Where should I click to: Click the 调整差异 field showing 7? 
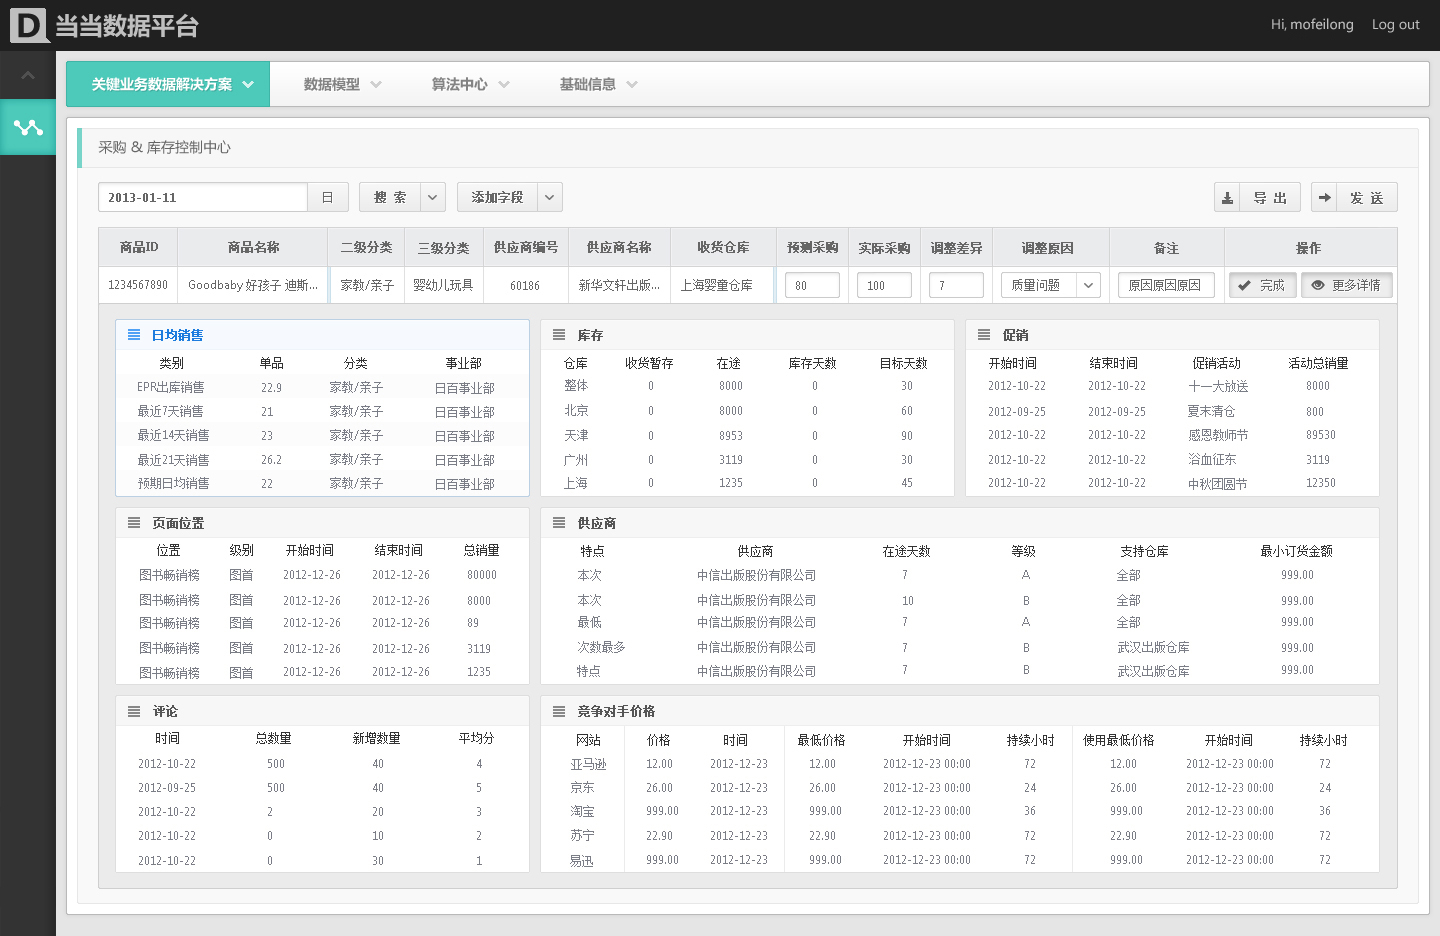956,285
